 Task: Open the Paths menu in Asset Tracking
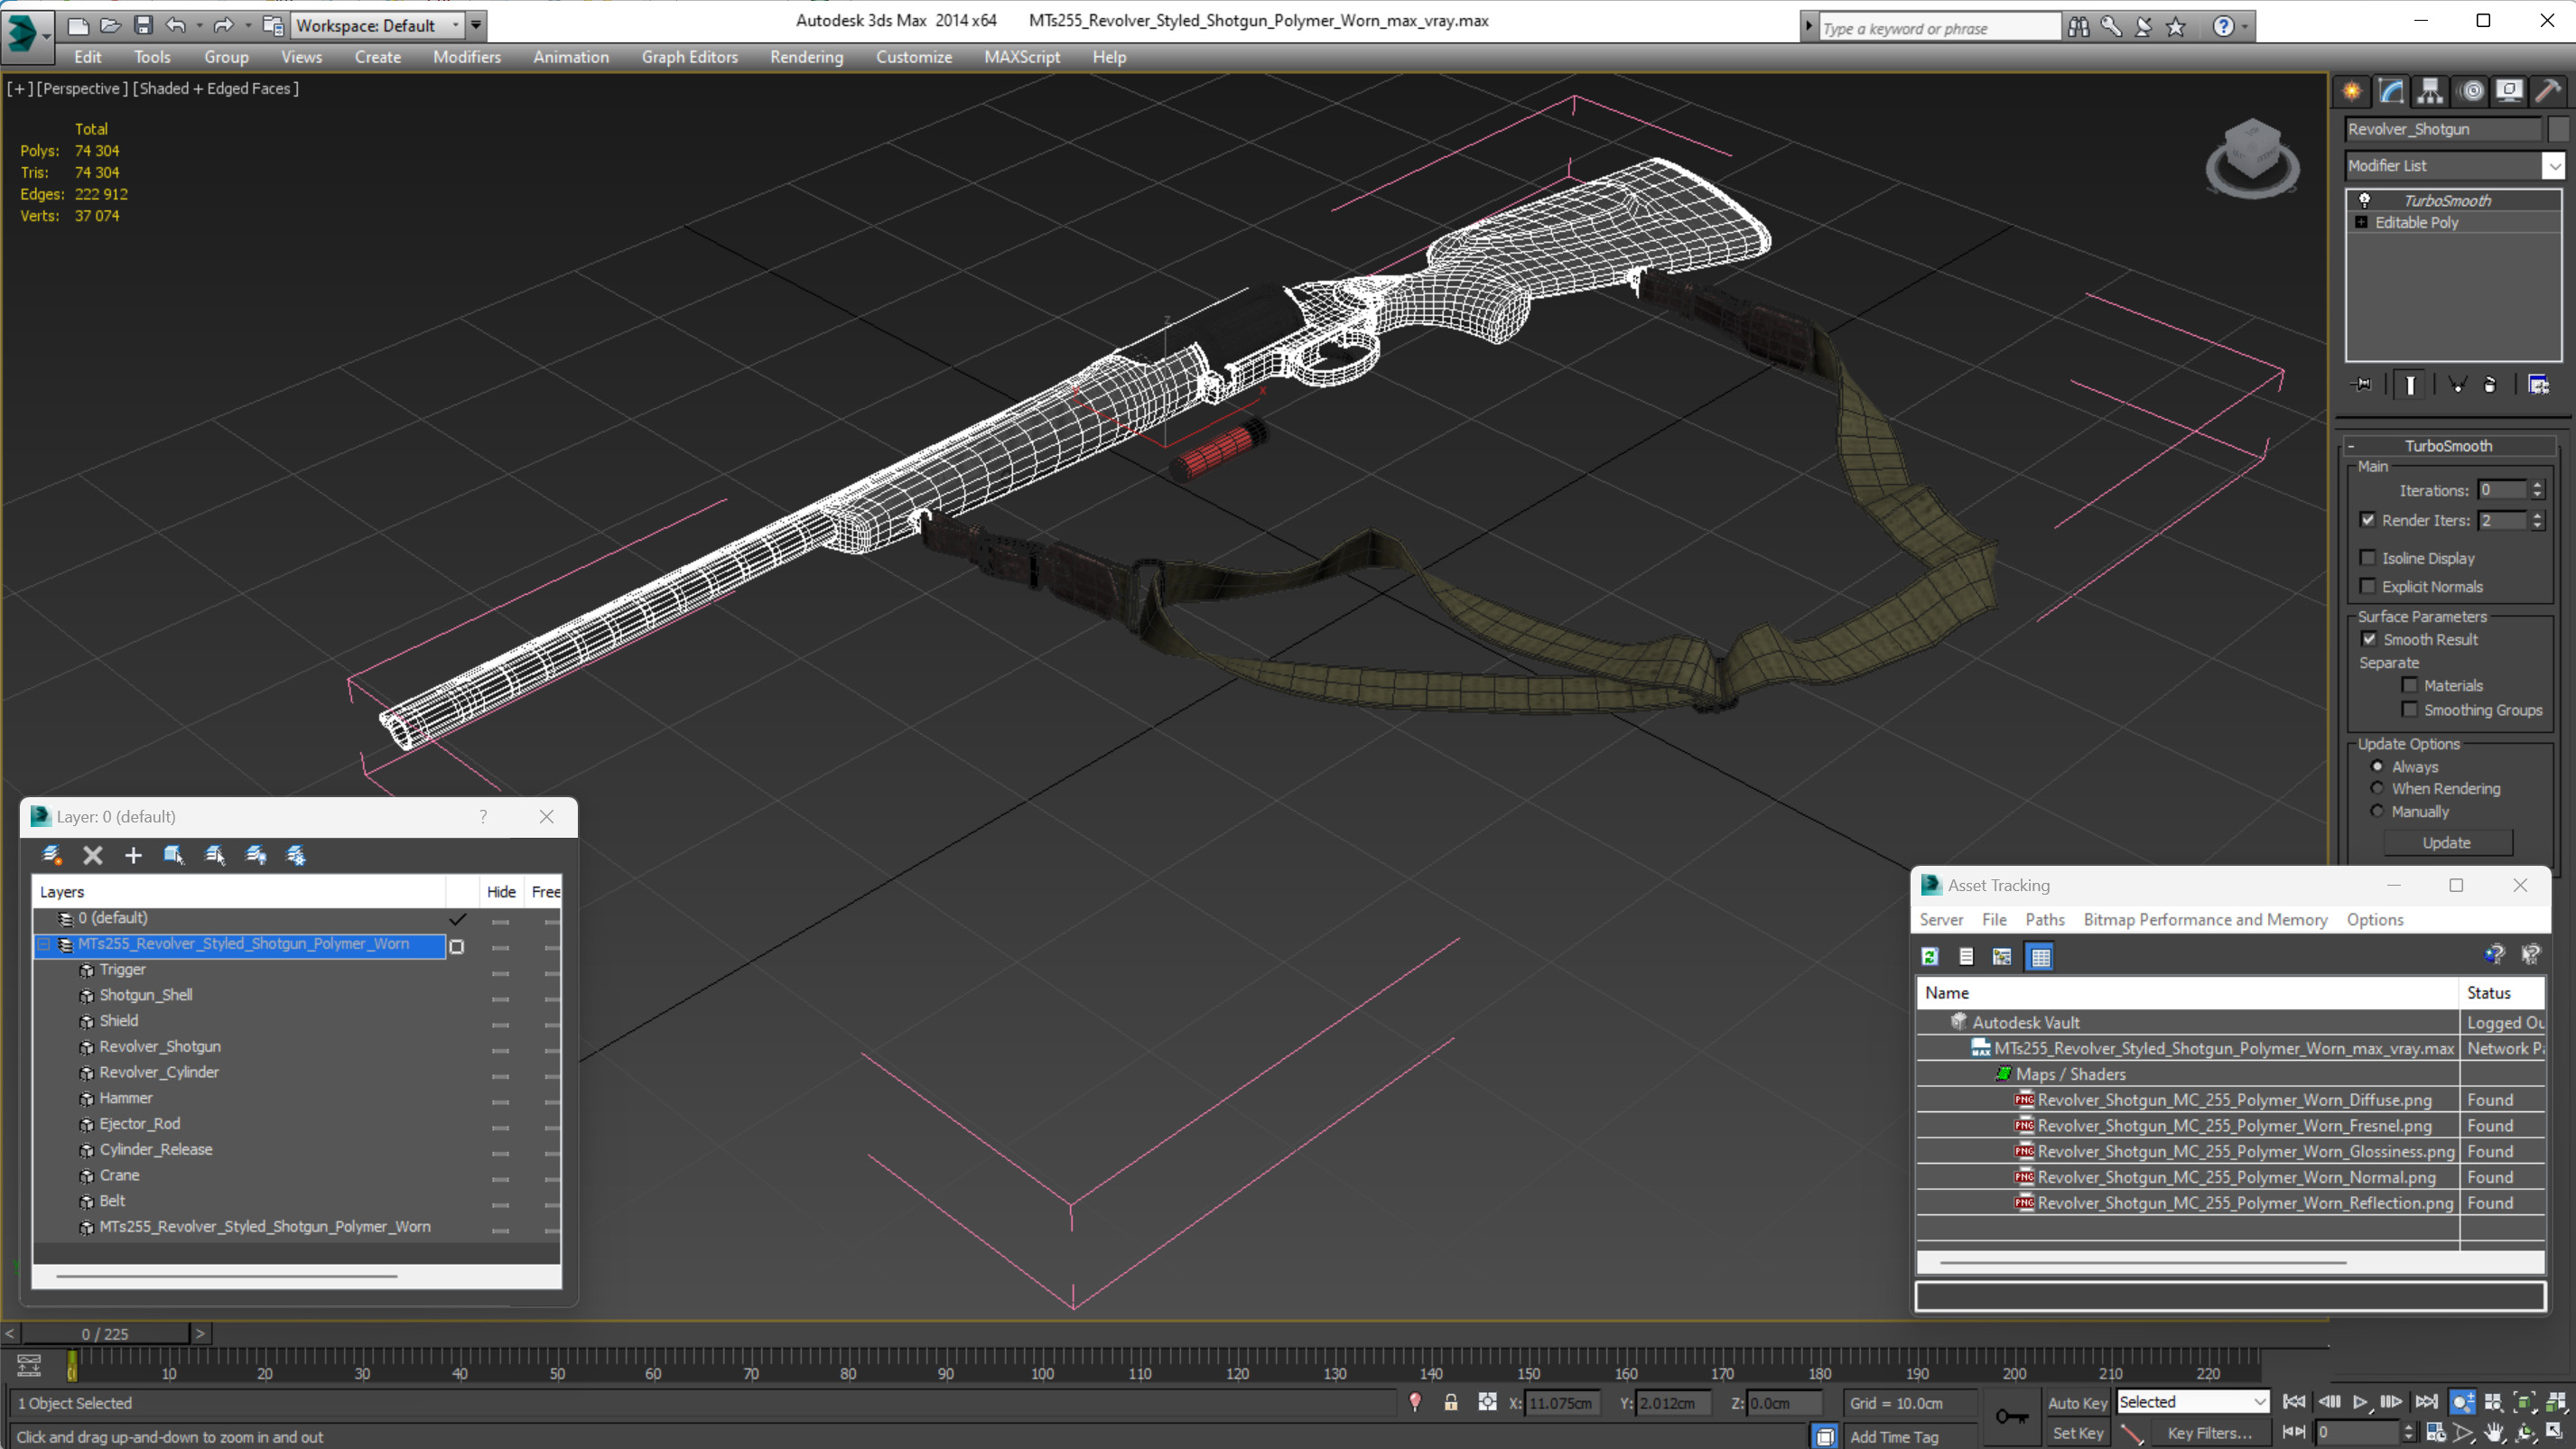[x=2044, y=919]
